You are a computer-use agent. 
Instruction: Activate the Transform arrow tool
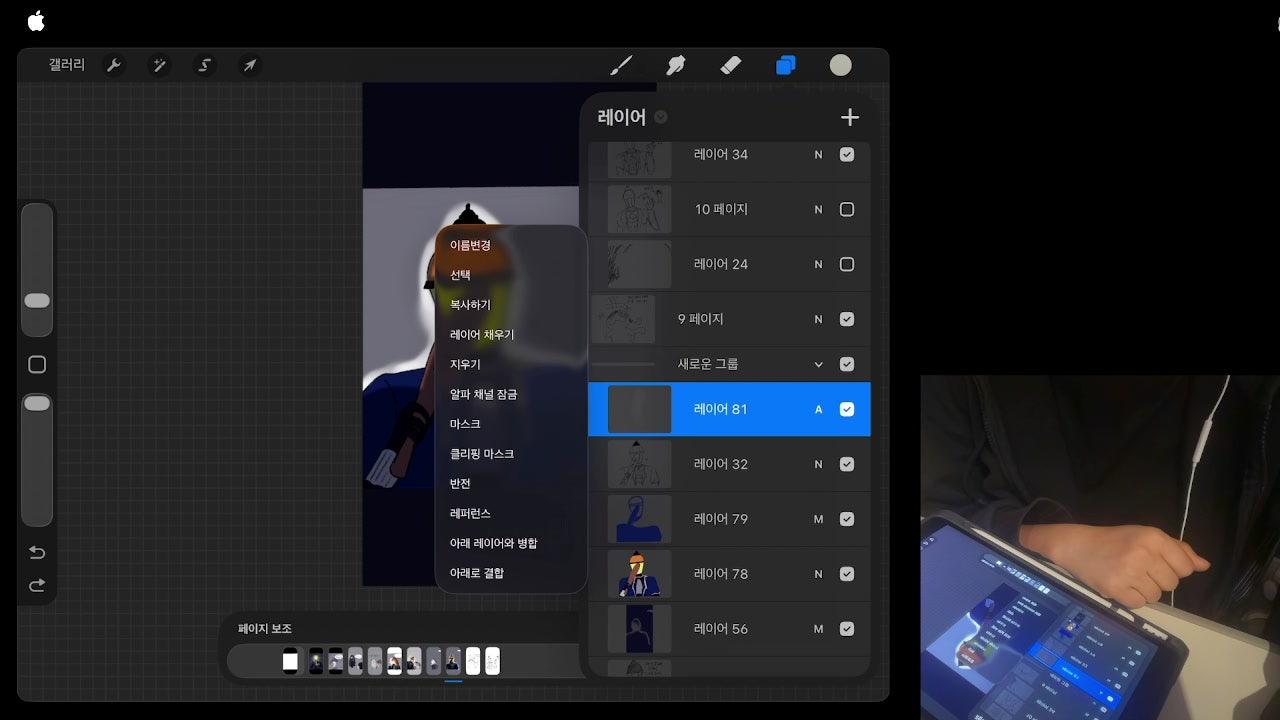[250, 65]
